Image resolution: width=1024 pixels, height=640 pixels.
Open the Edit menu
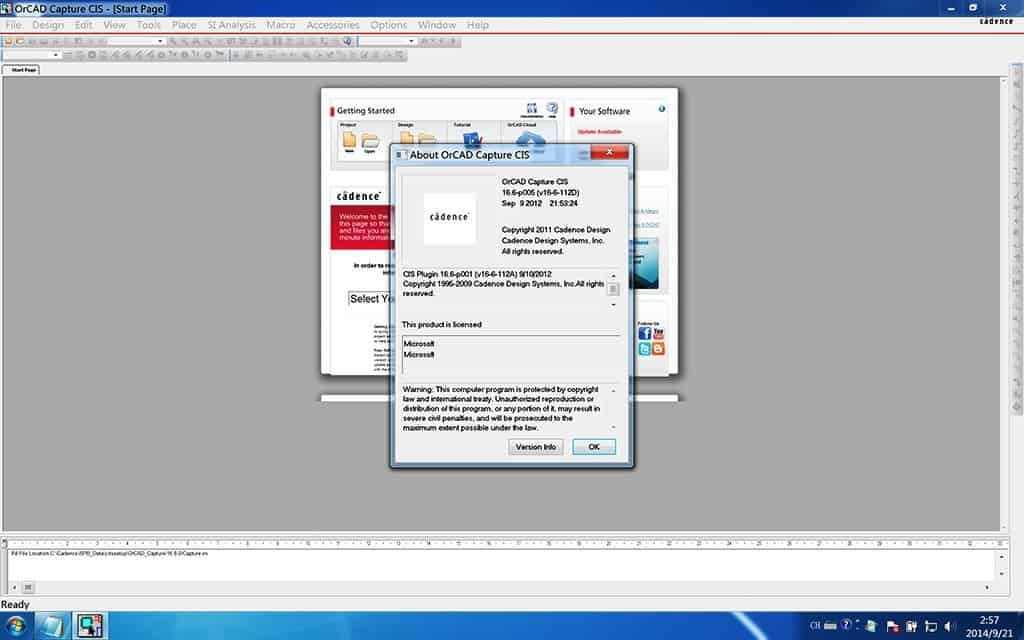pyautogui.click(x=83, y=25)
